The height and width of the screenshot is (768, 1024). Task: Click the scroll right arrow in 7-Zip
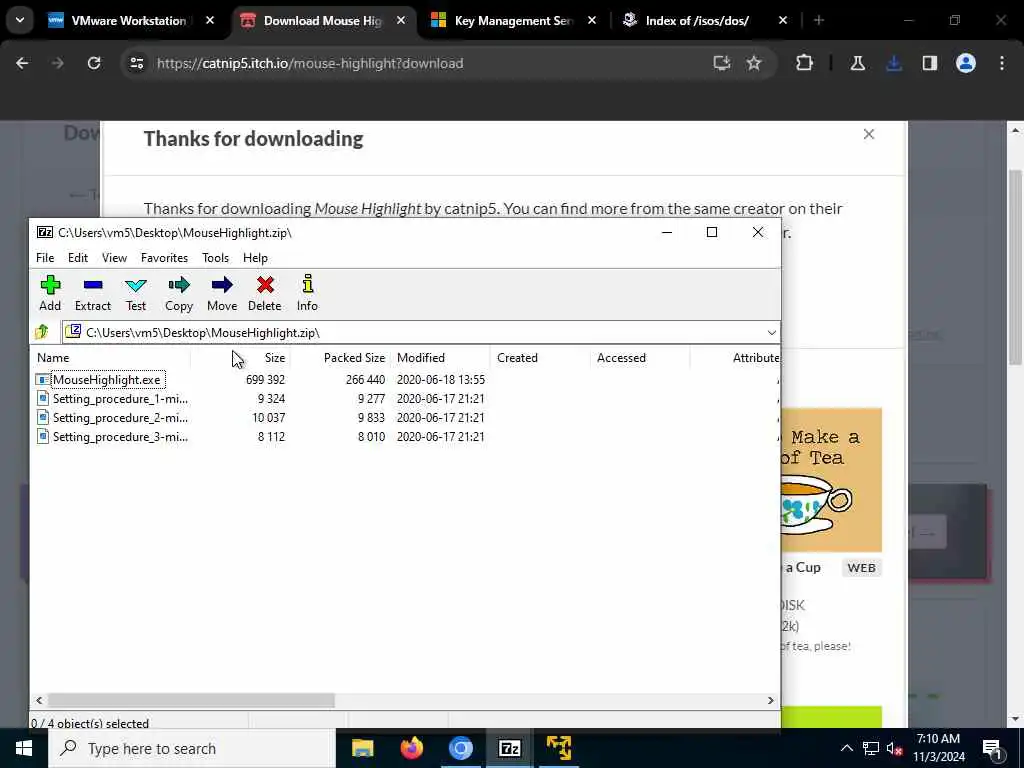771,700
